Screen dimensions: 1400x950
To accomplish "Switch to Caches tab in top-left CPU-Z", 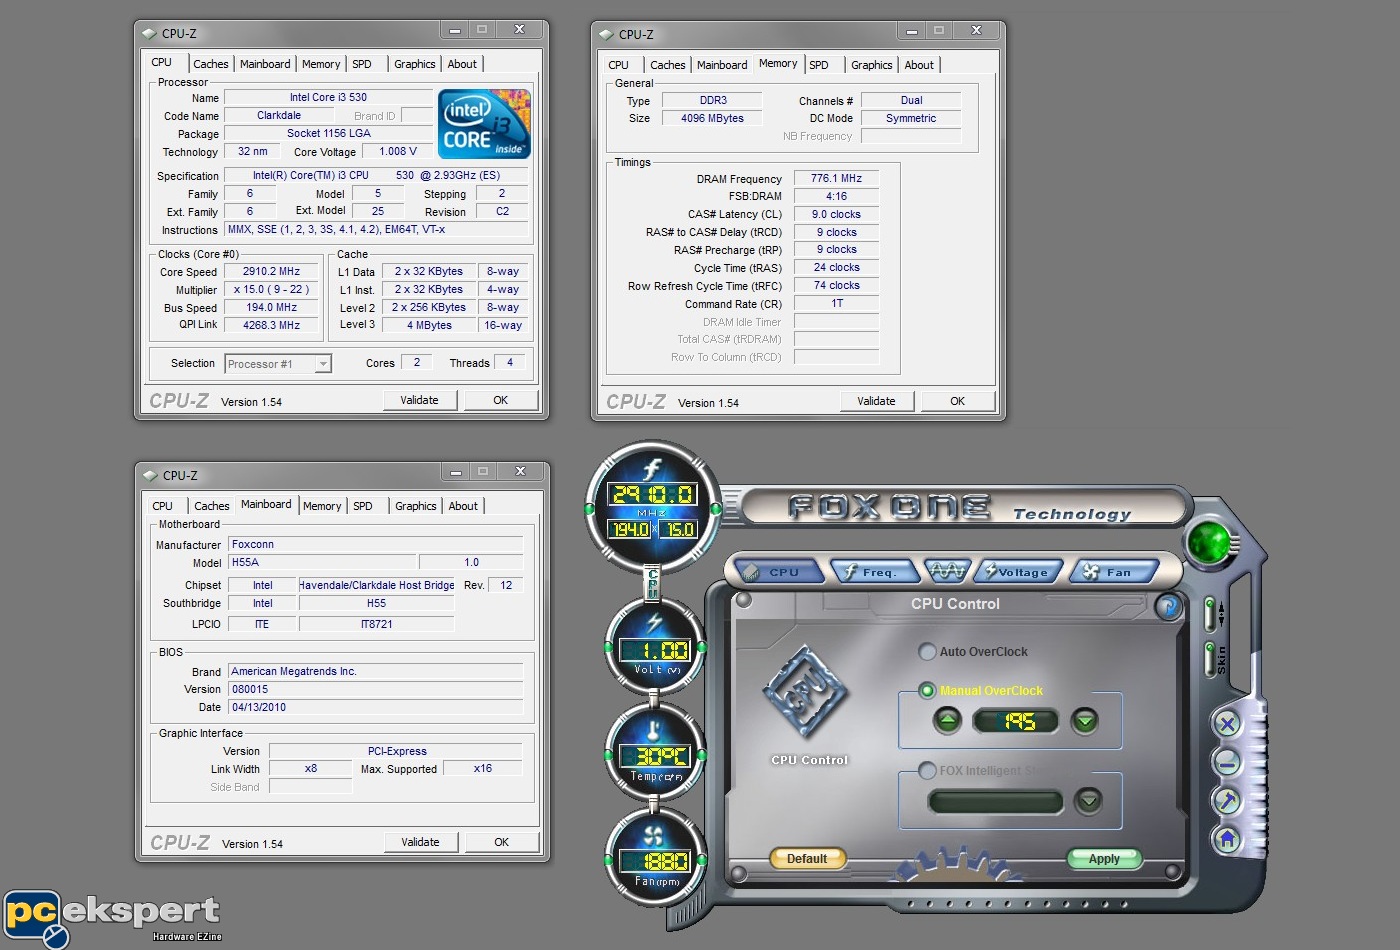I will click(x=210, y=64).
